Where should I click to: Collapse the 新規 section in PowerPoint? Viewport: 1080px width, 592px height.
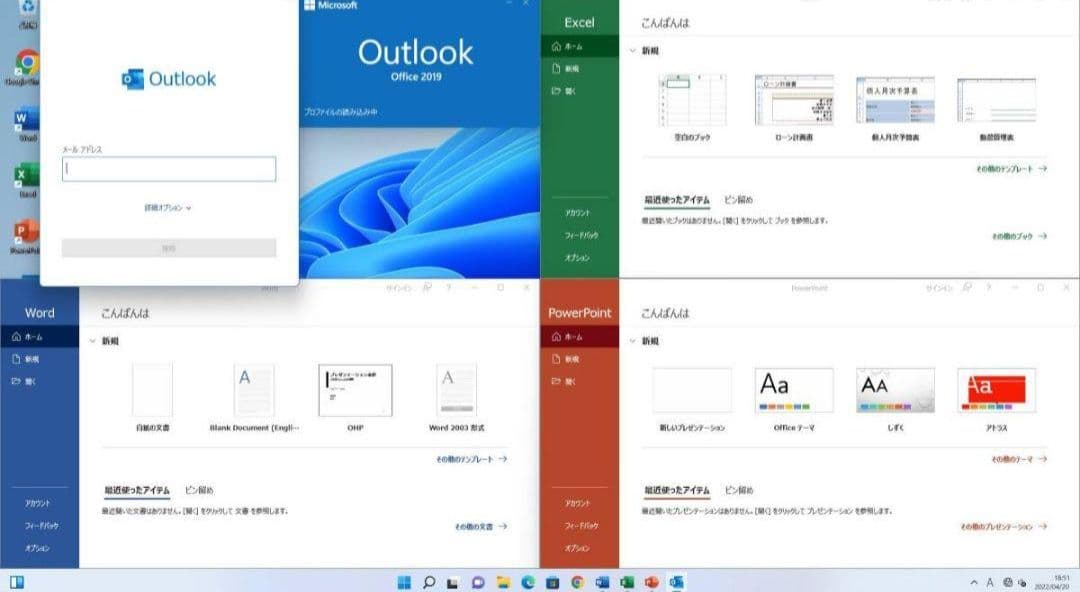tap(633, 339)
